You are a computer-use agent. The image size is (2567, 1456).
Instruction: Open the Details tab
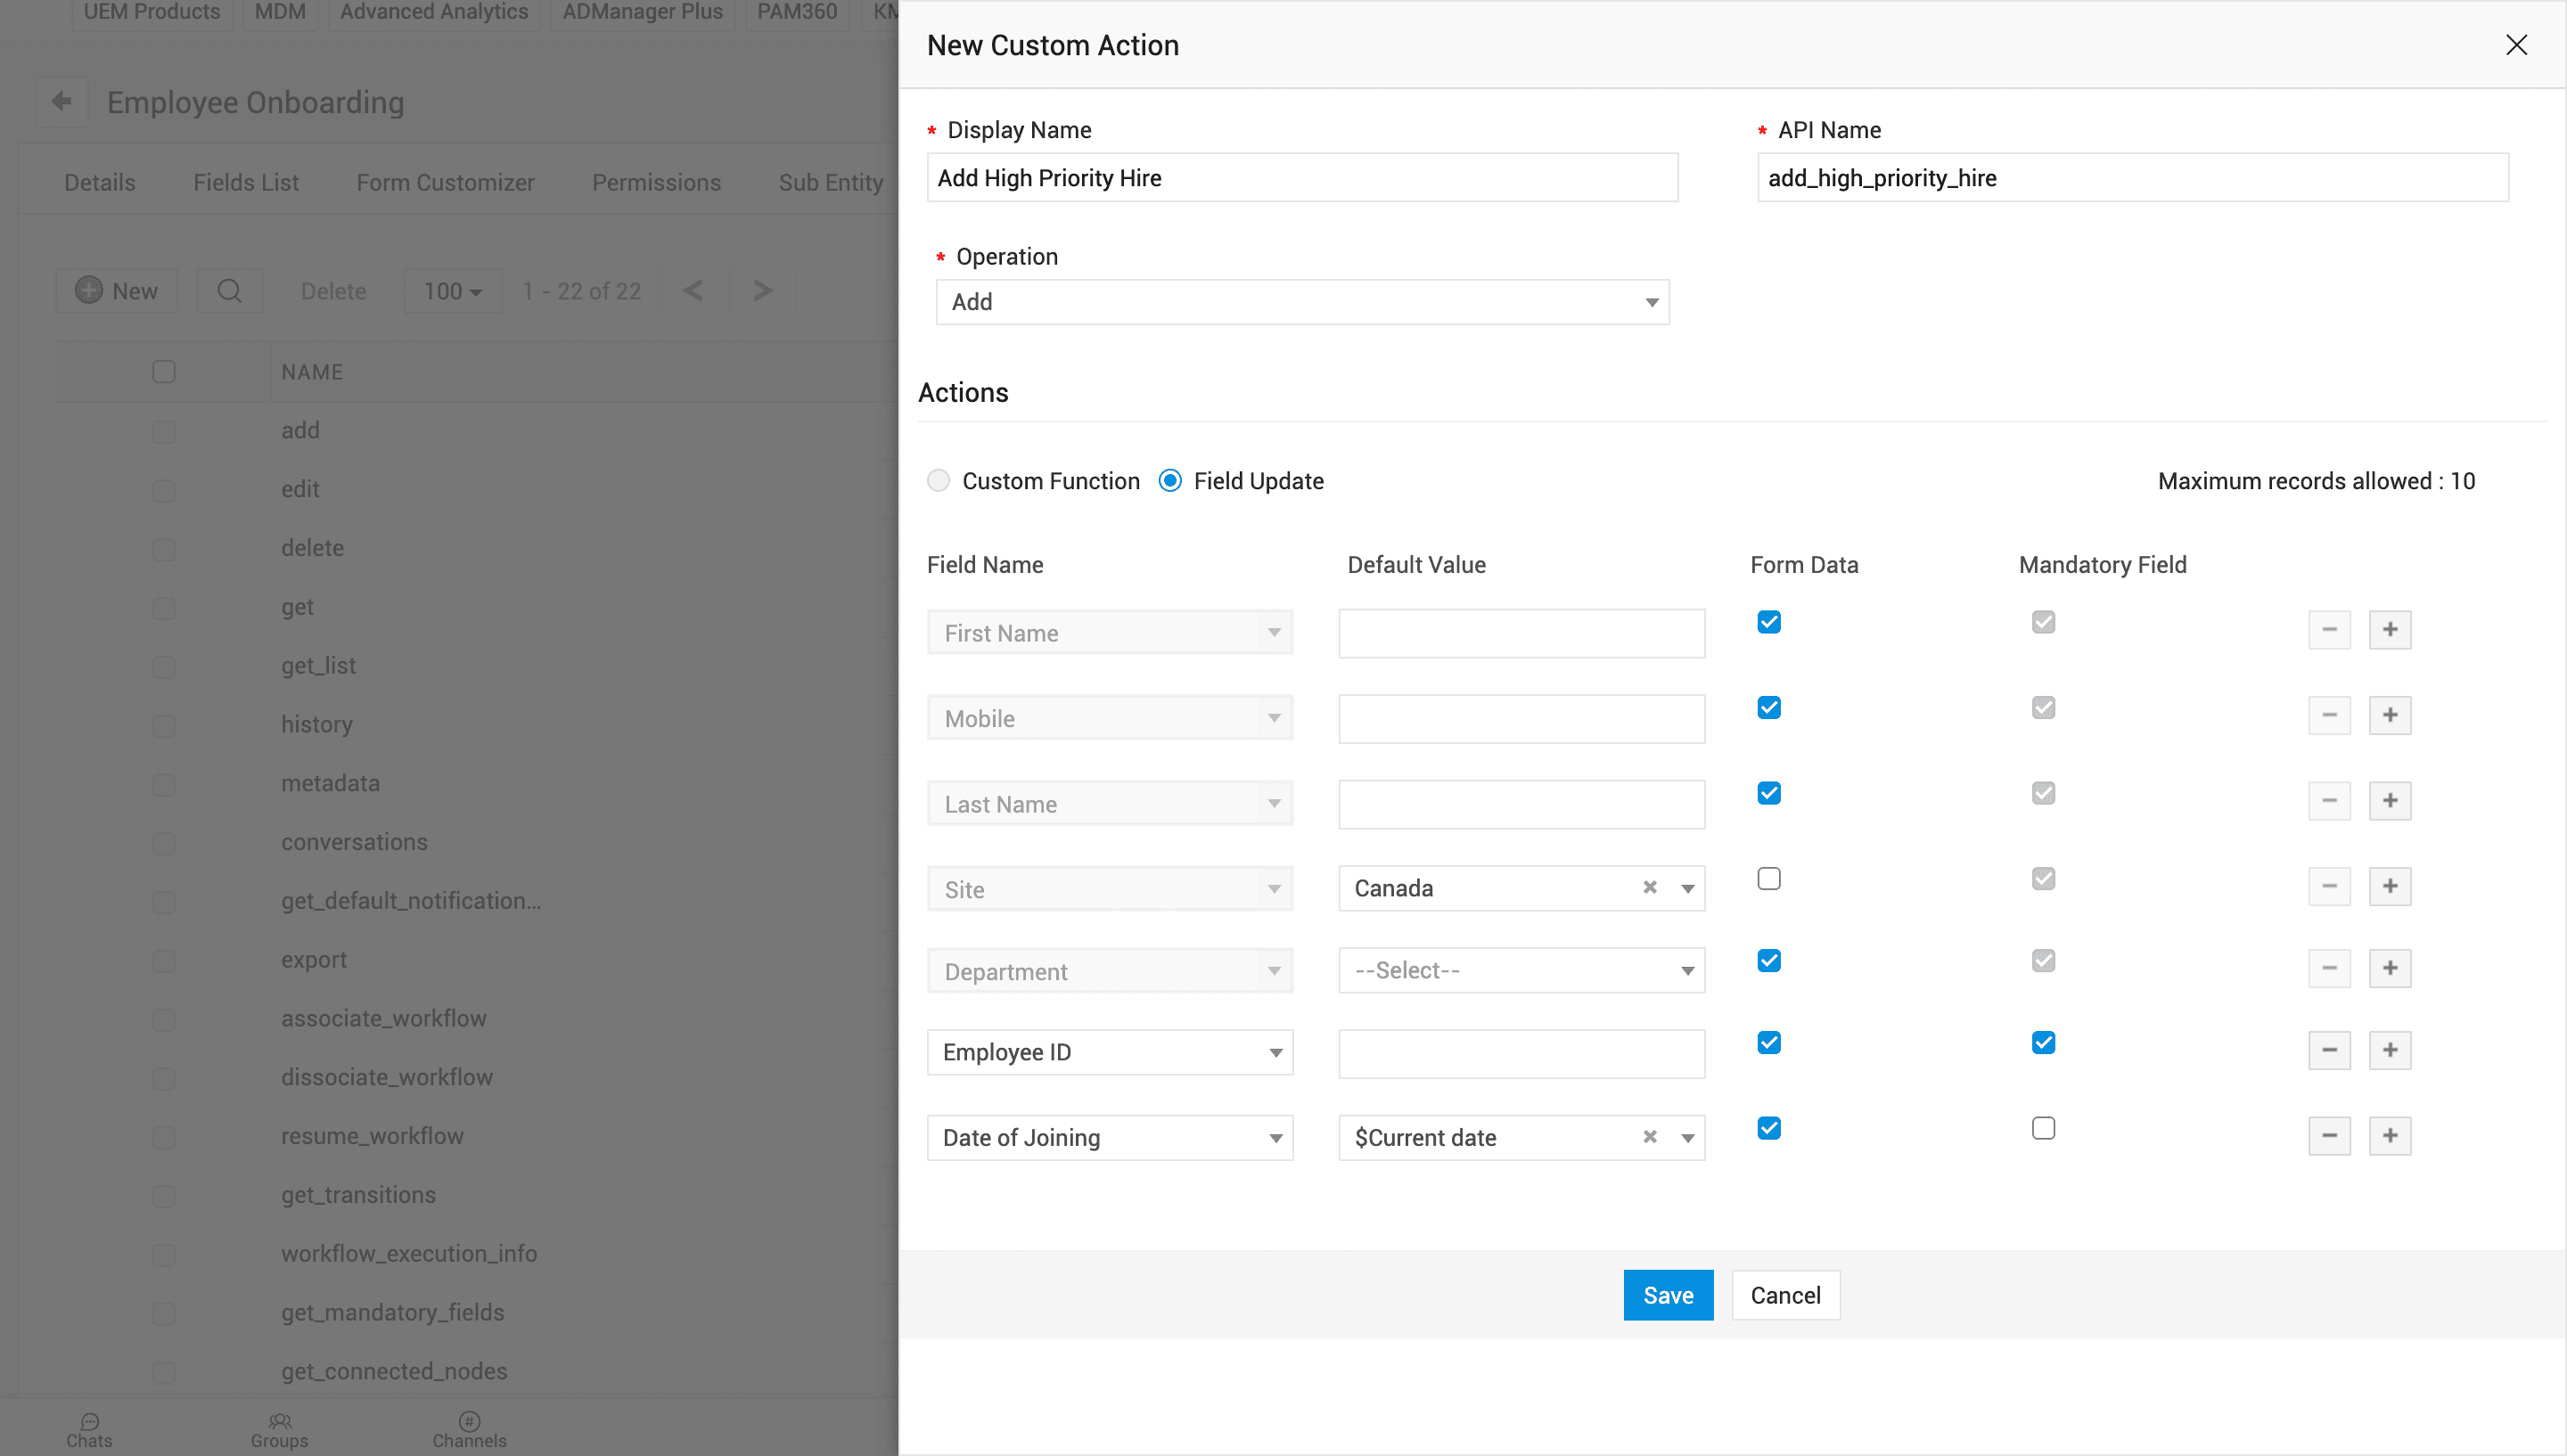tap(100, 182)
